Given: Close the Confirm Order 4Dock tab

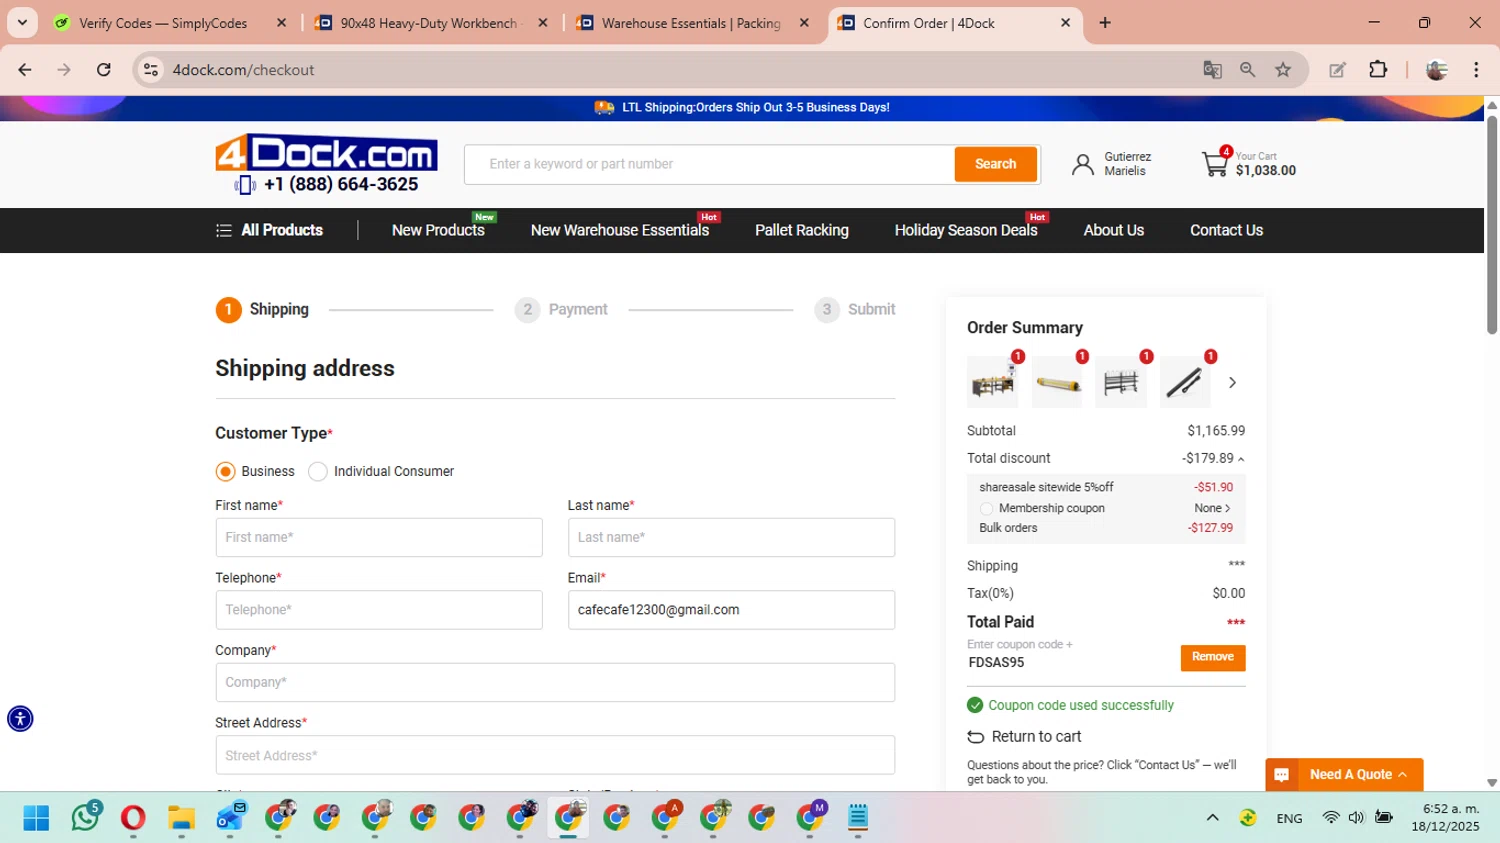Looking at the screenshot, I should pyautogui.click(x=1065, y=22).
